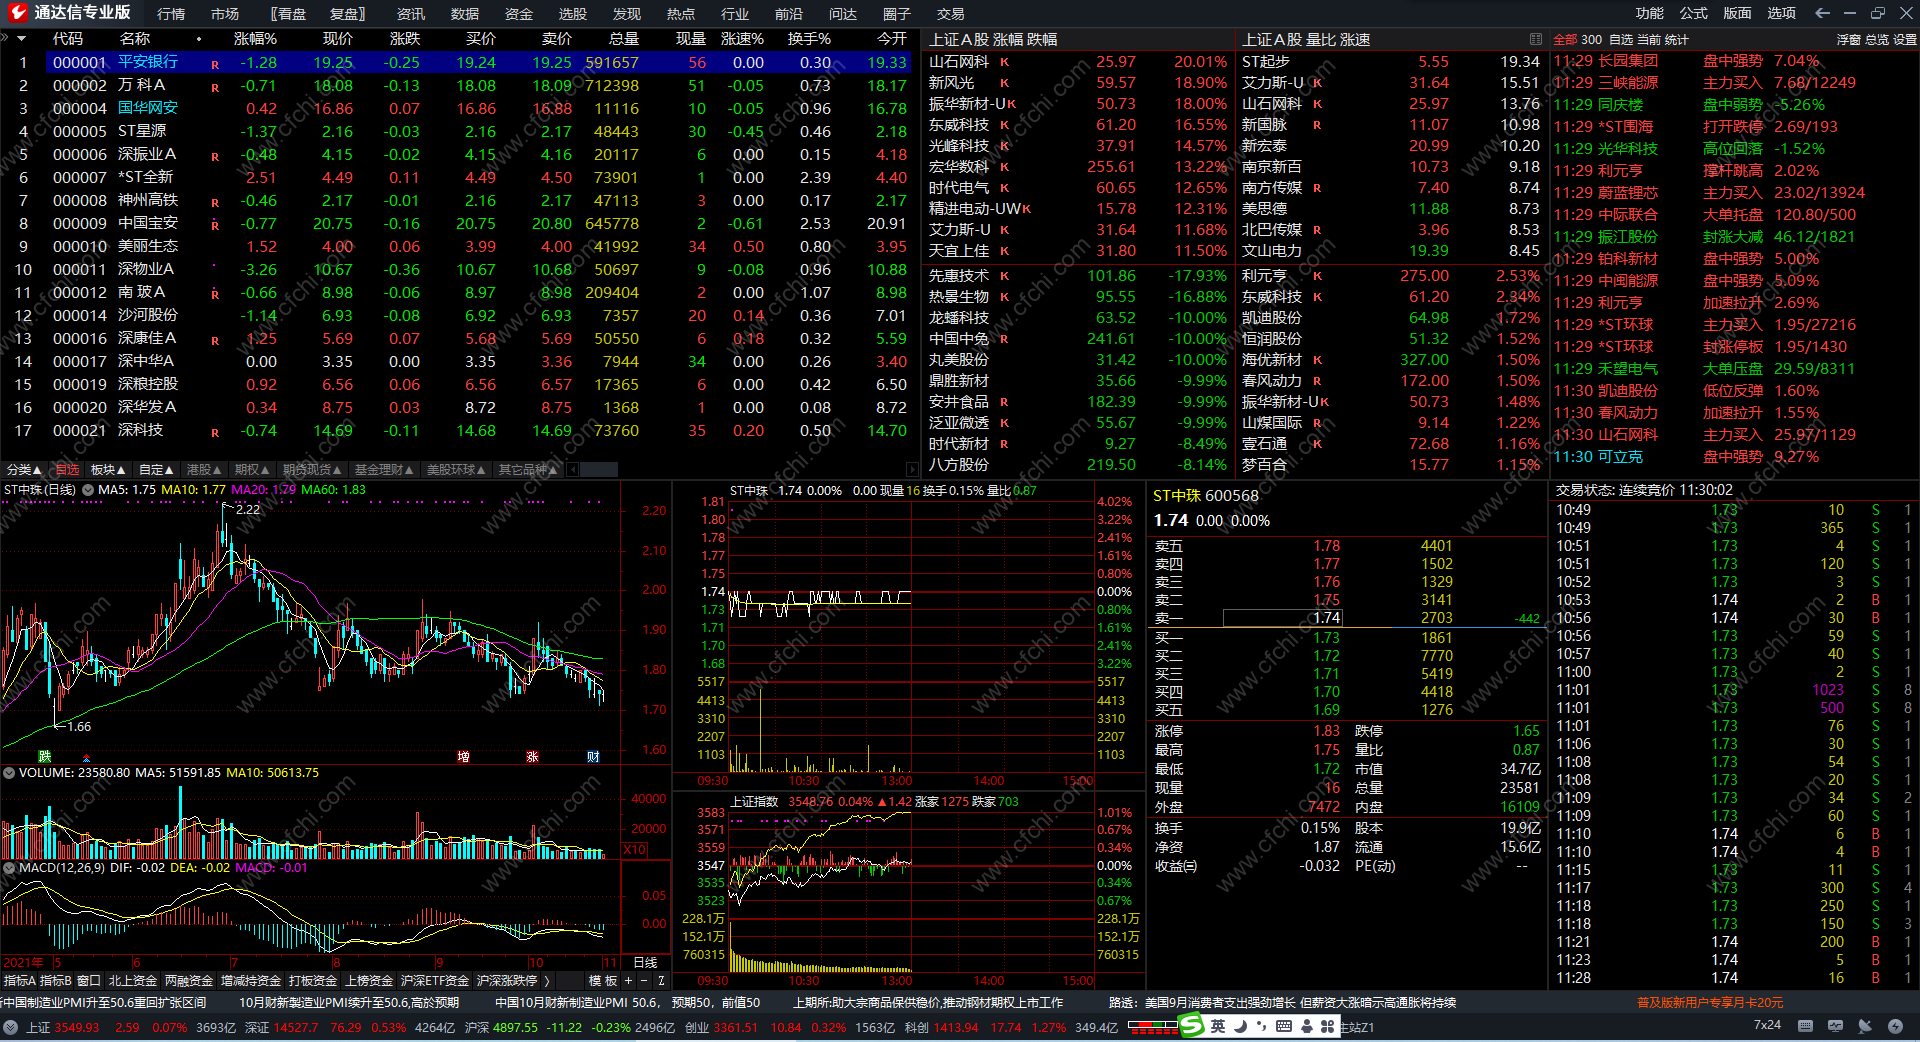This screenshot has height=1042, width=1920.
Task: Click the 通达信专业版 logo icon
Action: tap(17, 13)
